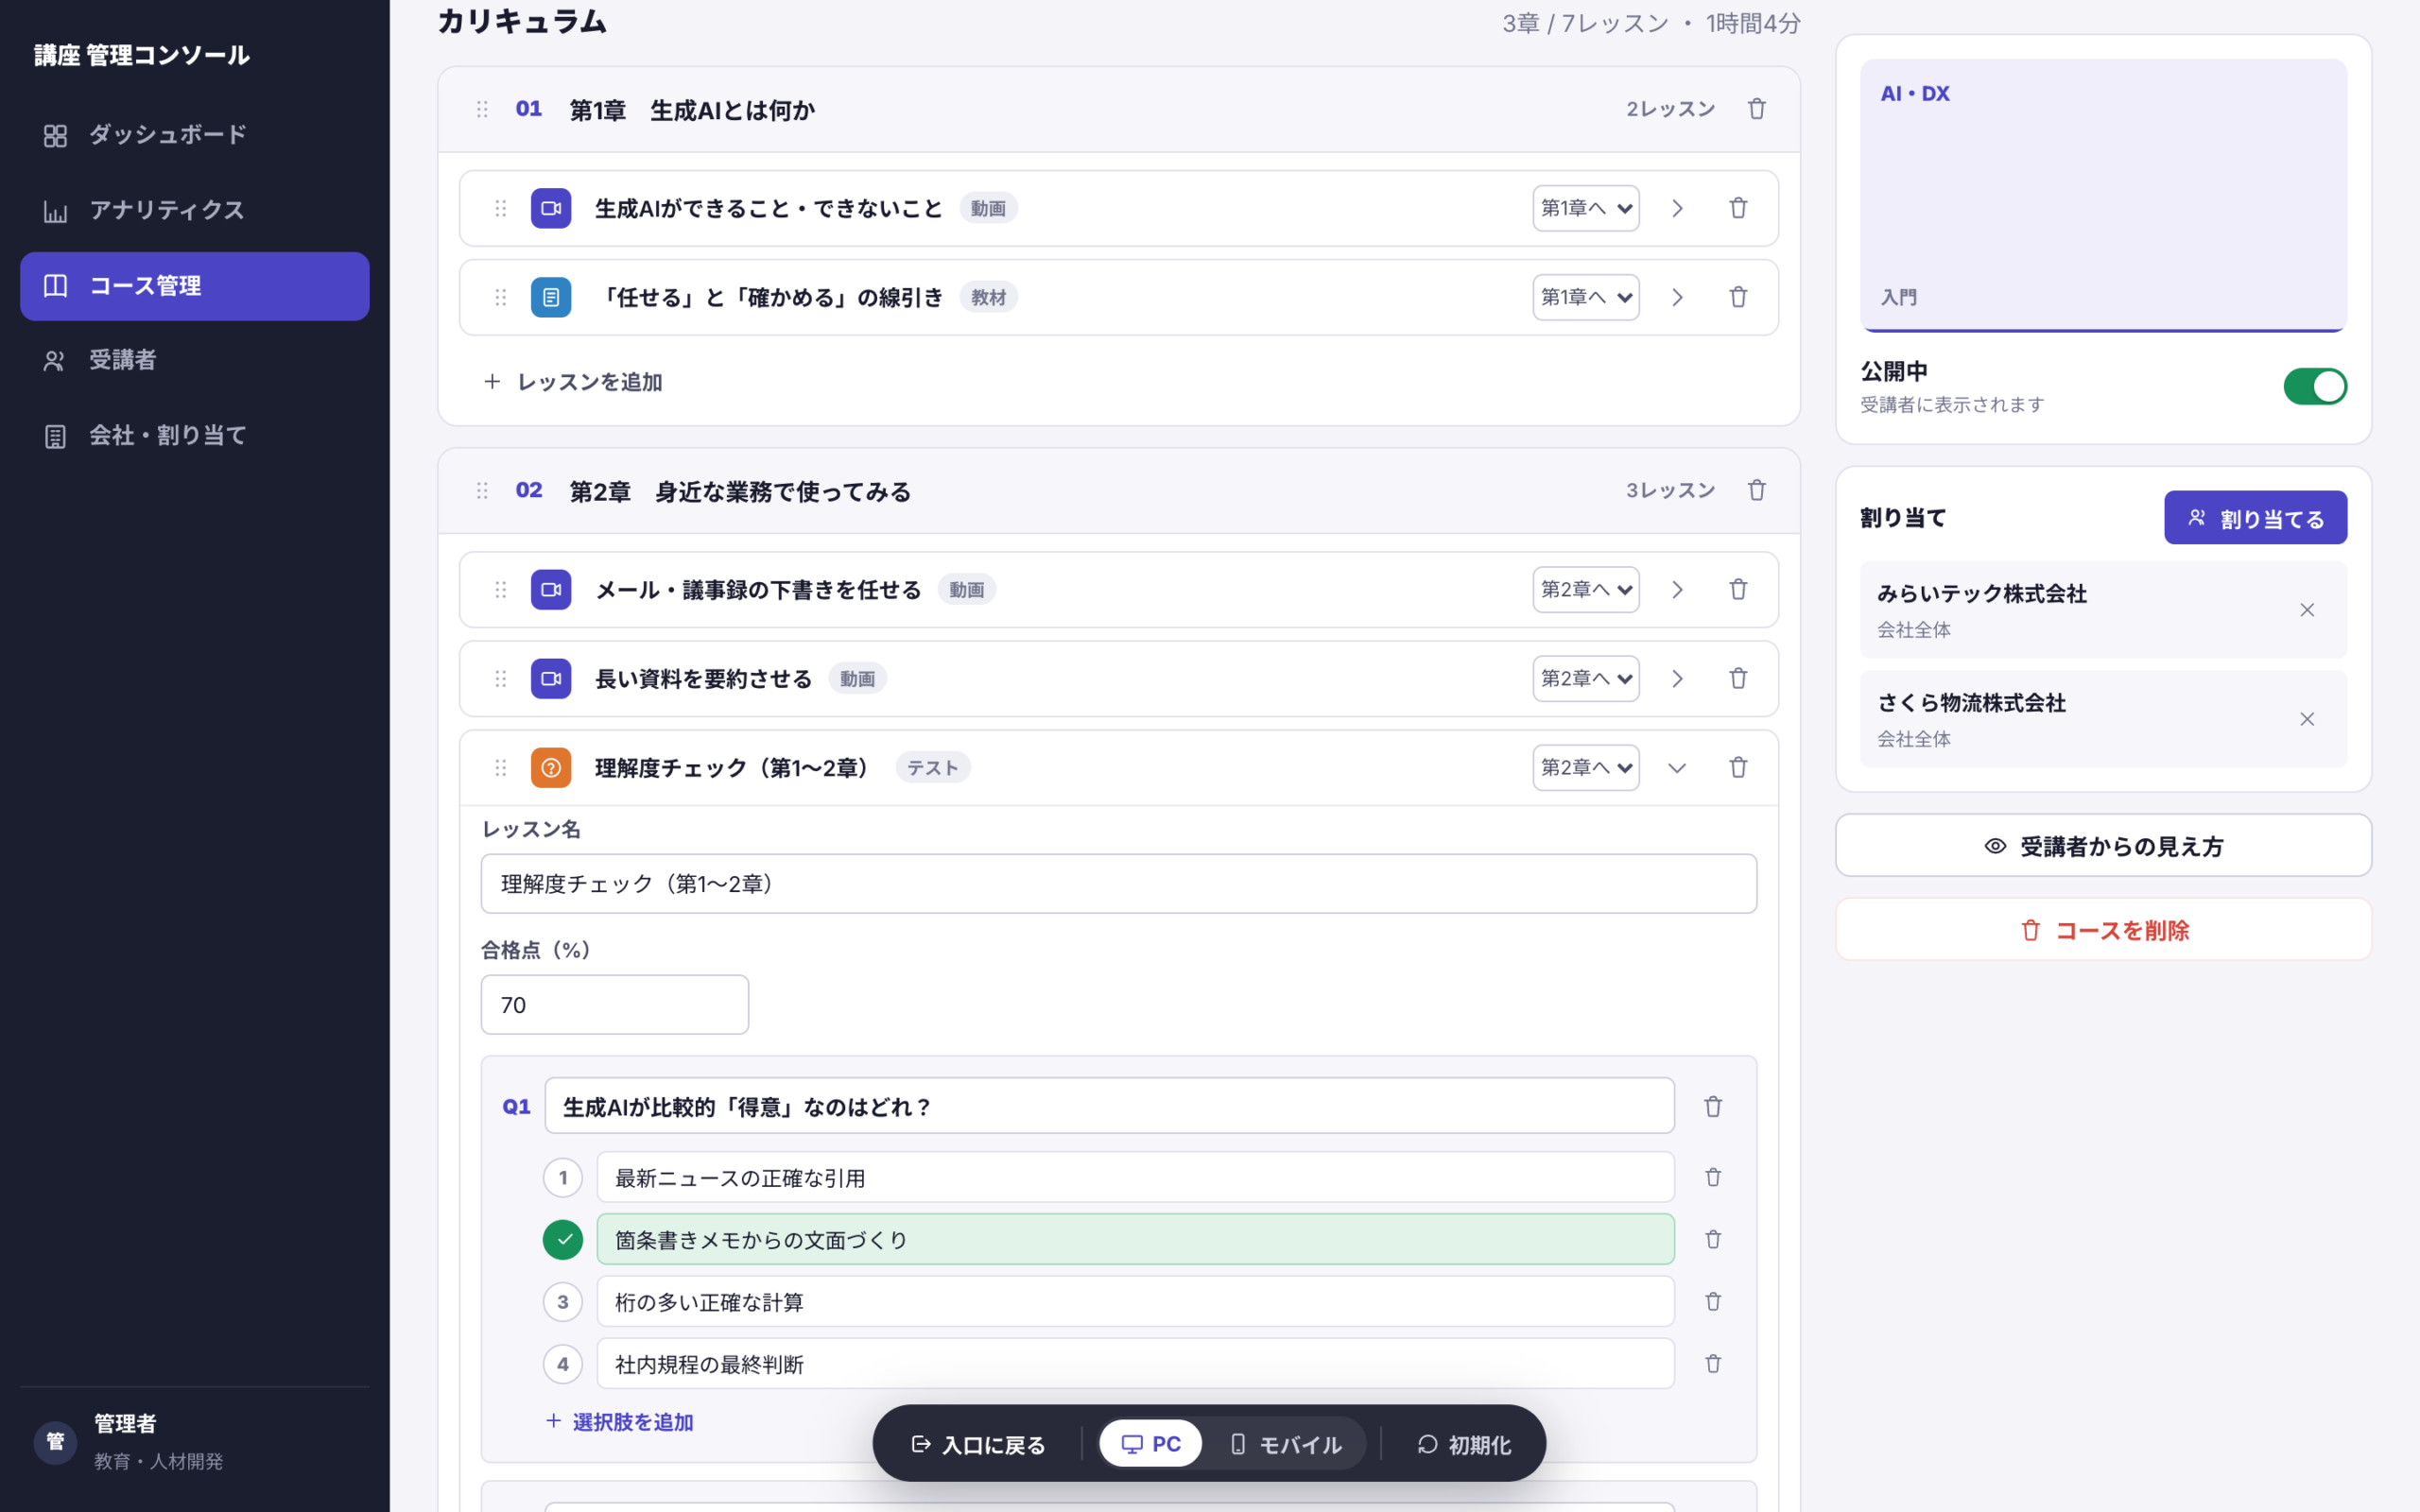
Task: Click 選択肢を追加 under Q1
Action: point(620,1421)
